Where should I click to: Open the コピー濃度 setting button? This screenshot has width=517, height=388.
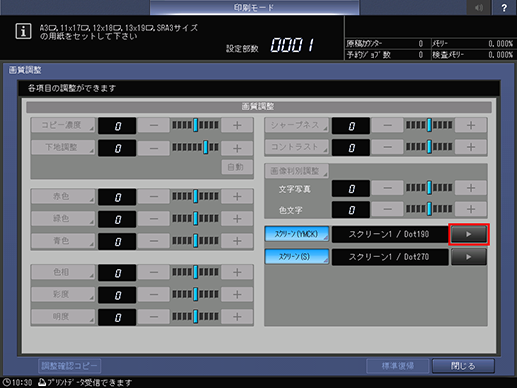[63, 125]
